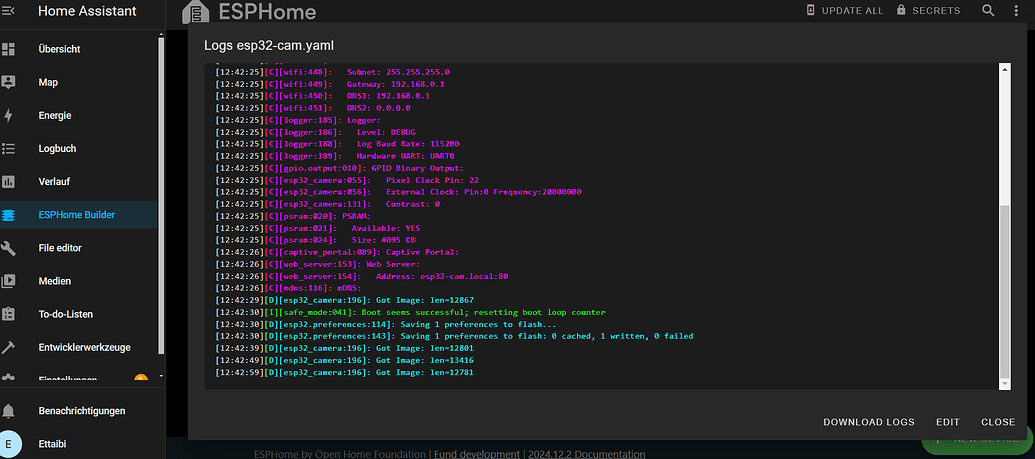The height and width of the screenshot is (459, 1035).
Task: Download logs for esp32-cam.yaml
Action: pyautogui.click(x=868, y=422)
